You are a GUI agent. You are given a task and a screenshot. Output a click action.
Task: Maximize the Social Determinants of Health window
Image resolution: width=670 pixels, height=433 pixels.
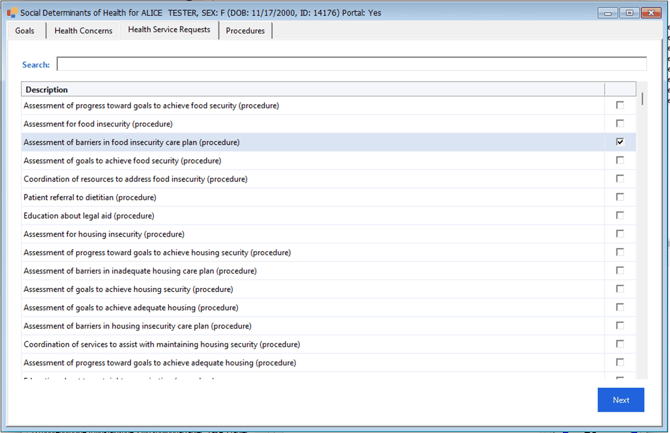point(629,13)
